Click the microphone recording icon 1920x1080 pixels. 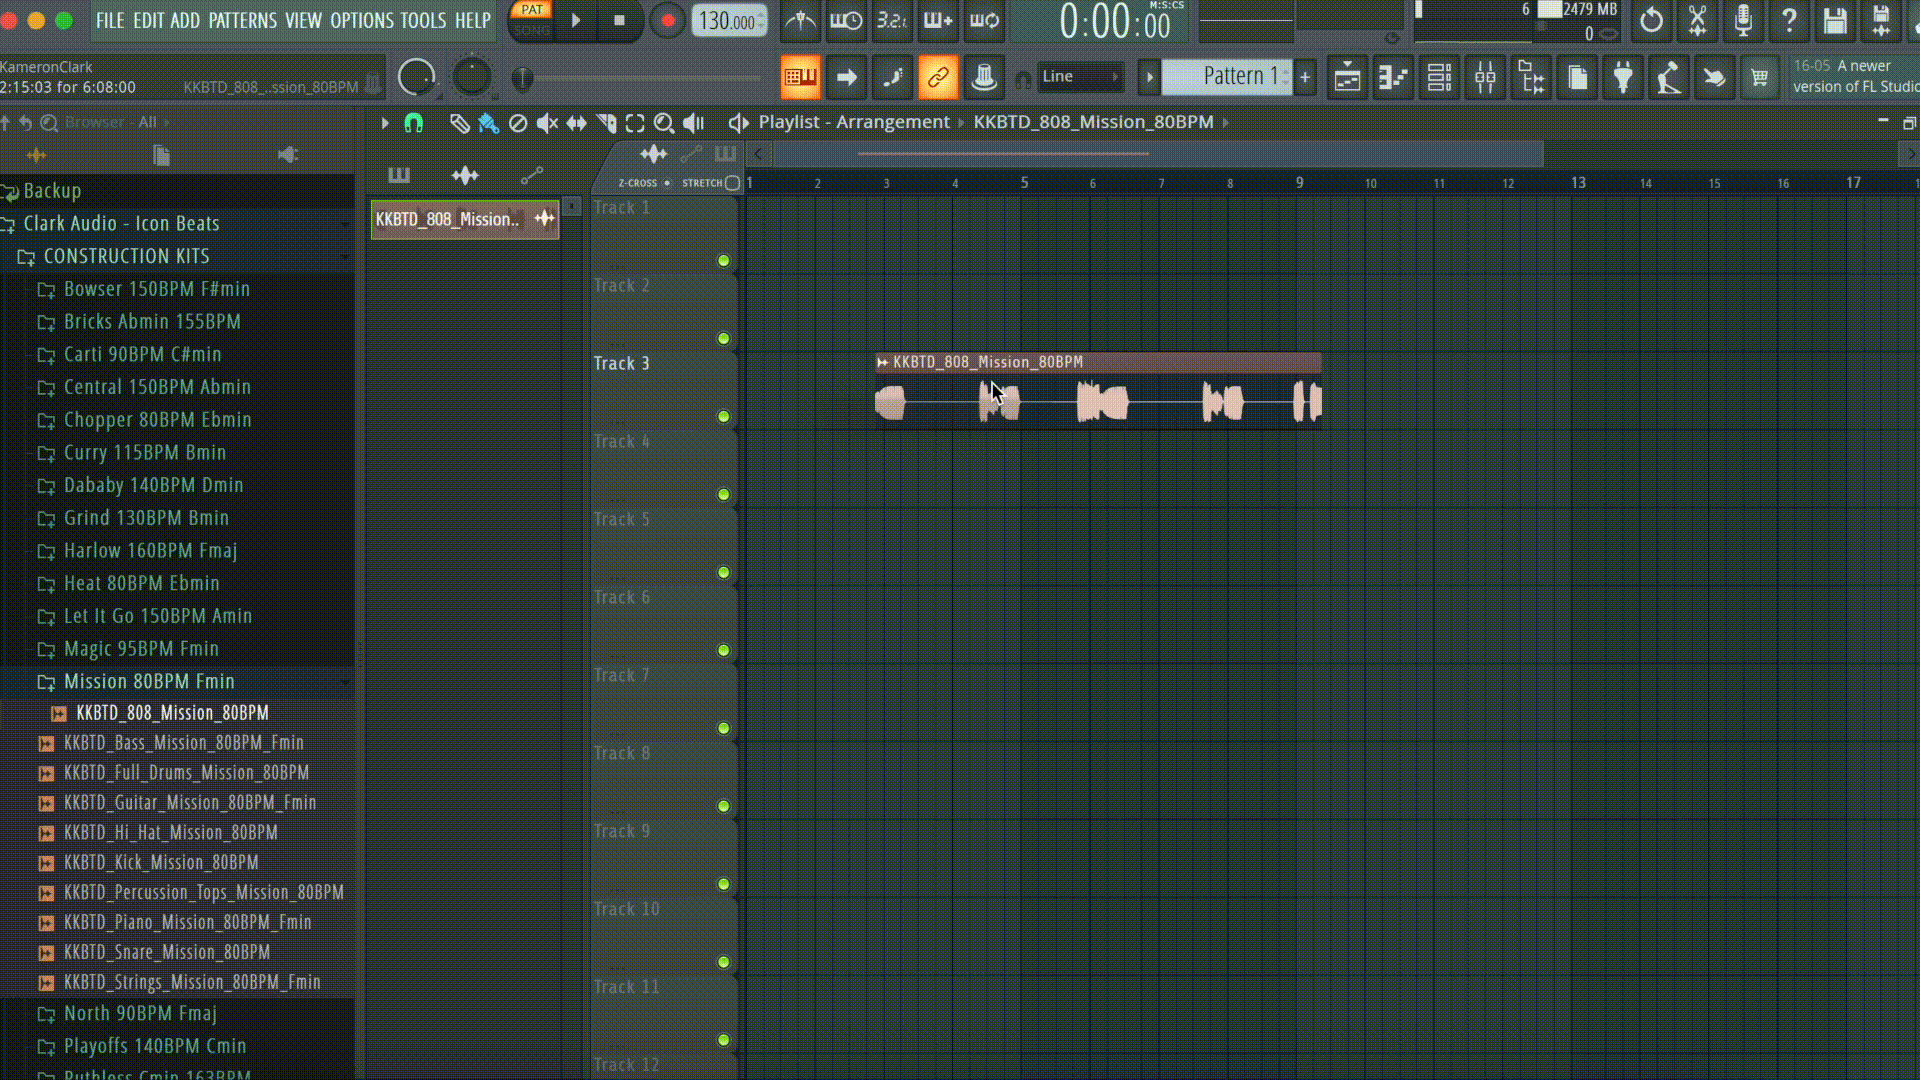click(1743, 20)
